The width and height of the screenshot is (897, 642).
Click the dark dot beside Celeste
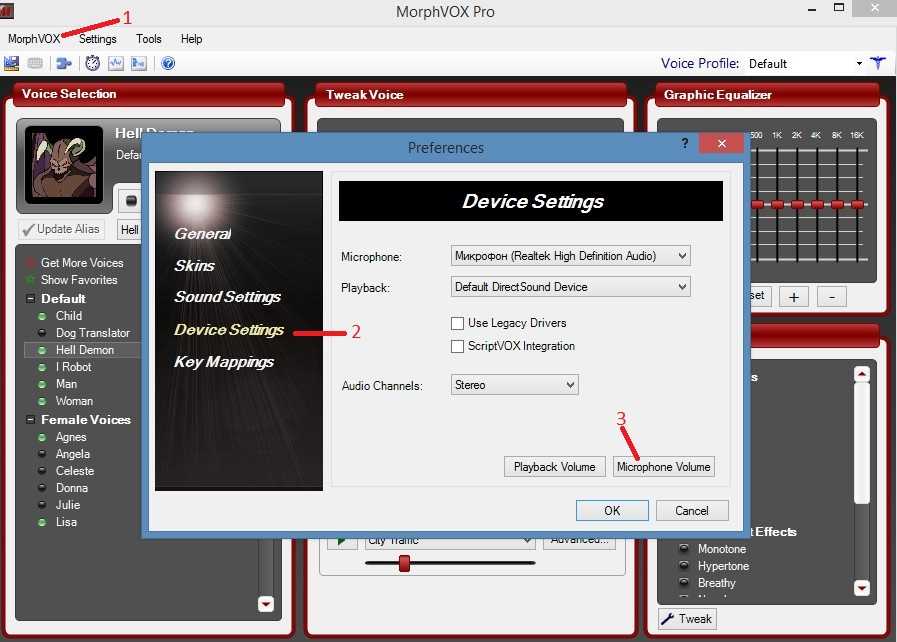coord(42,470)
